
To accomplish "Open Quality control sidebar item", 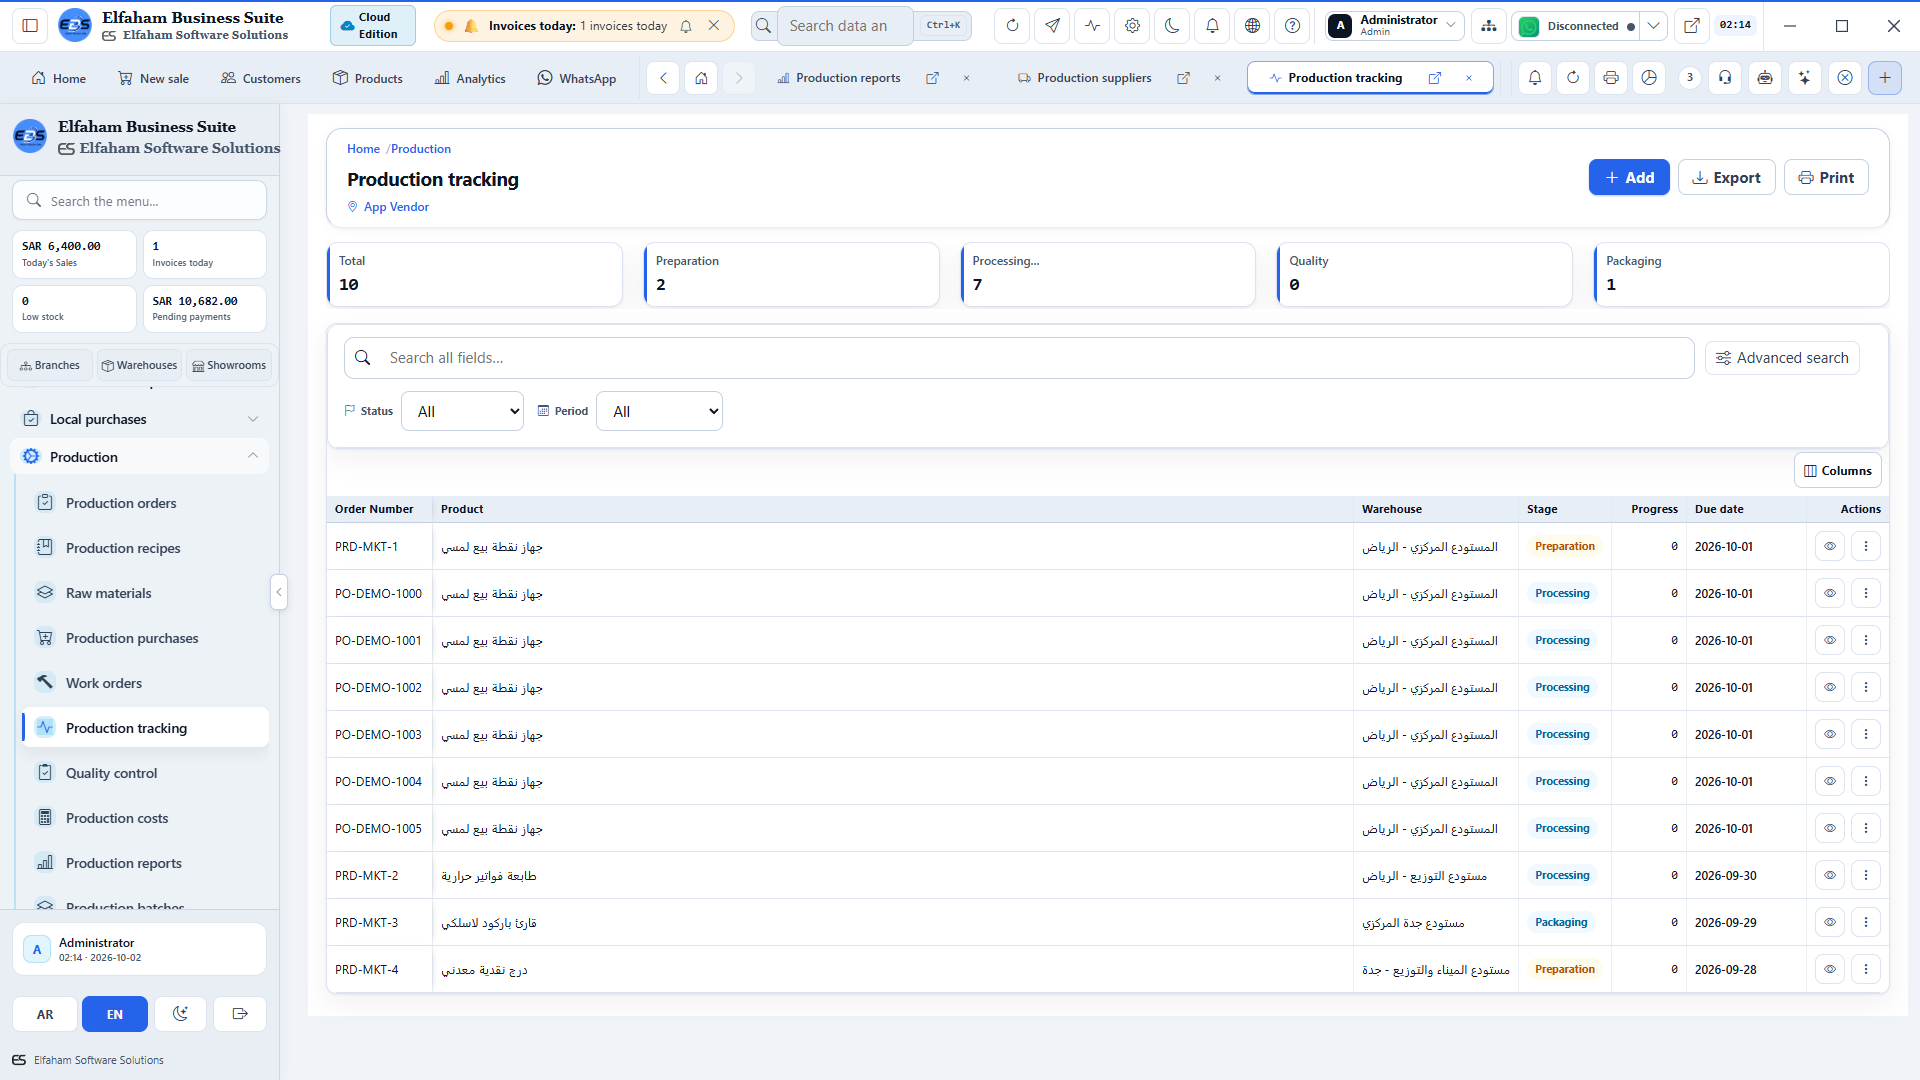I will point(145,773).
